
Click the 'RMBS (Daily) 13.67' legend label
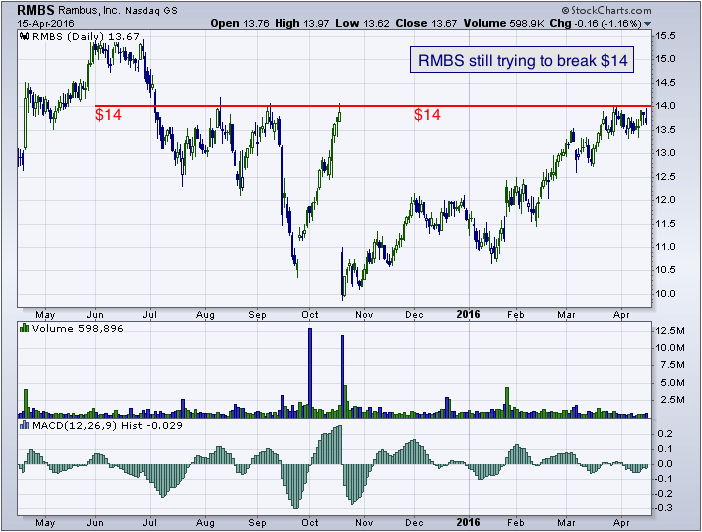point(86,36)
